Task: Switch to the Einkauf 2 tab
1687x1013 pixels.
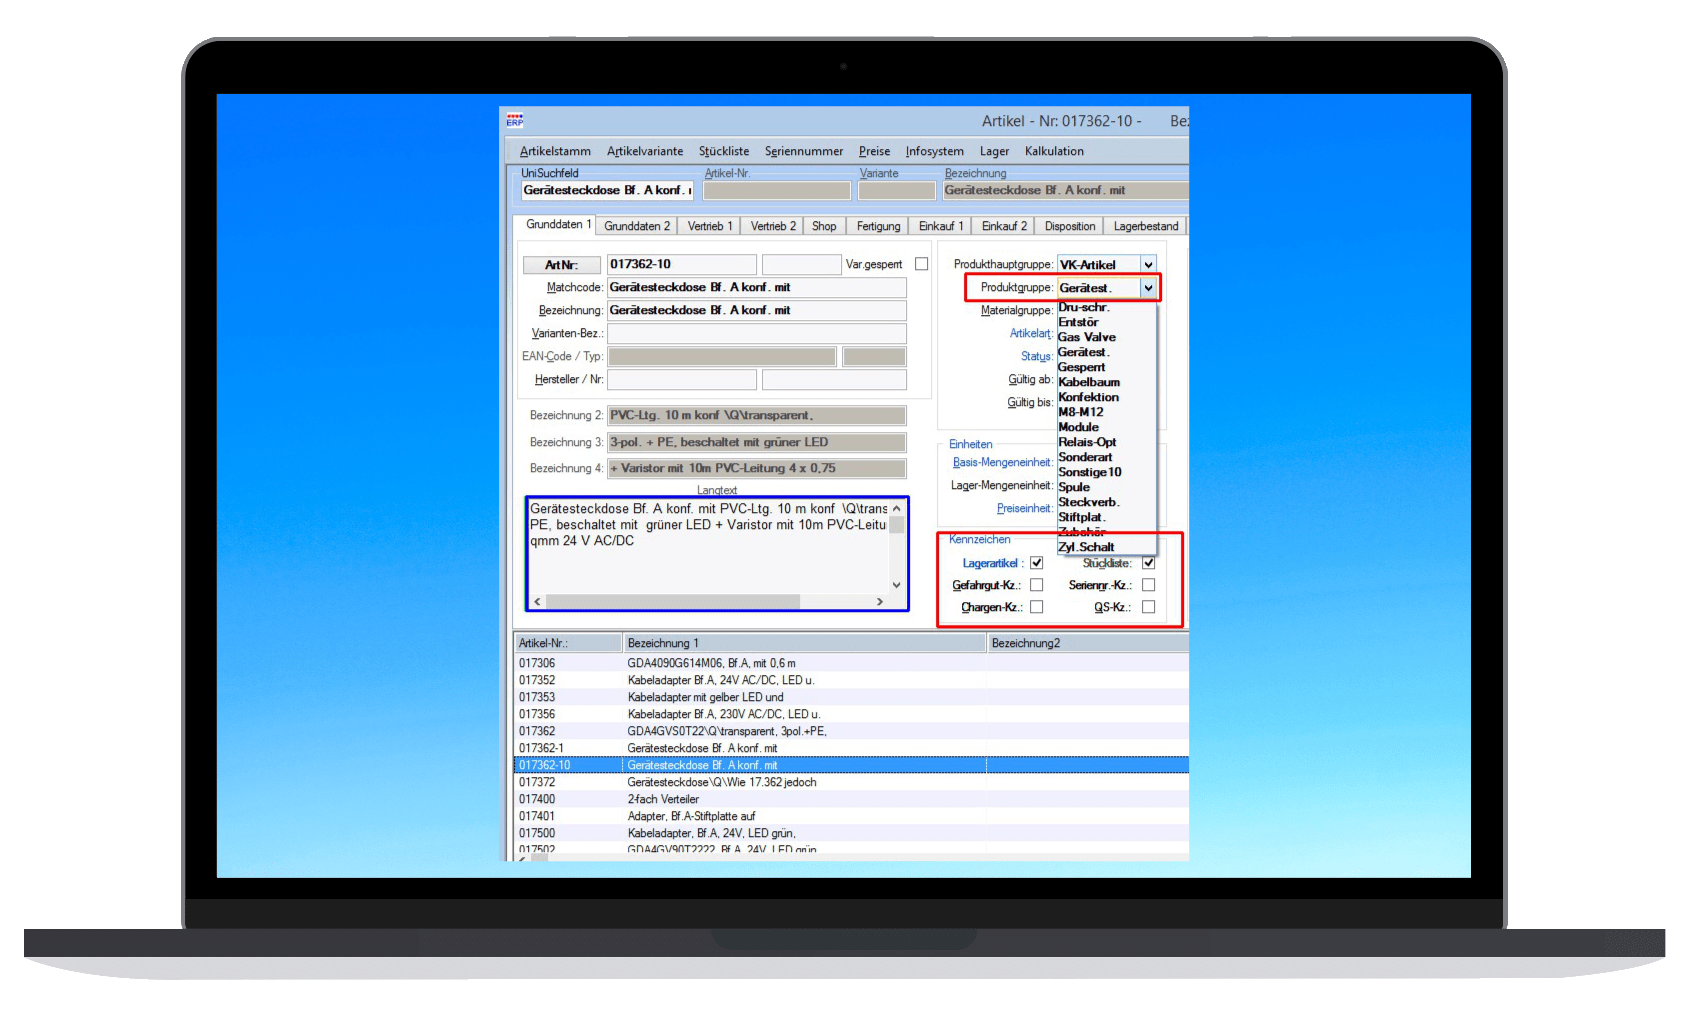Action: tap(1004, 226)
